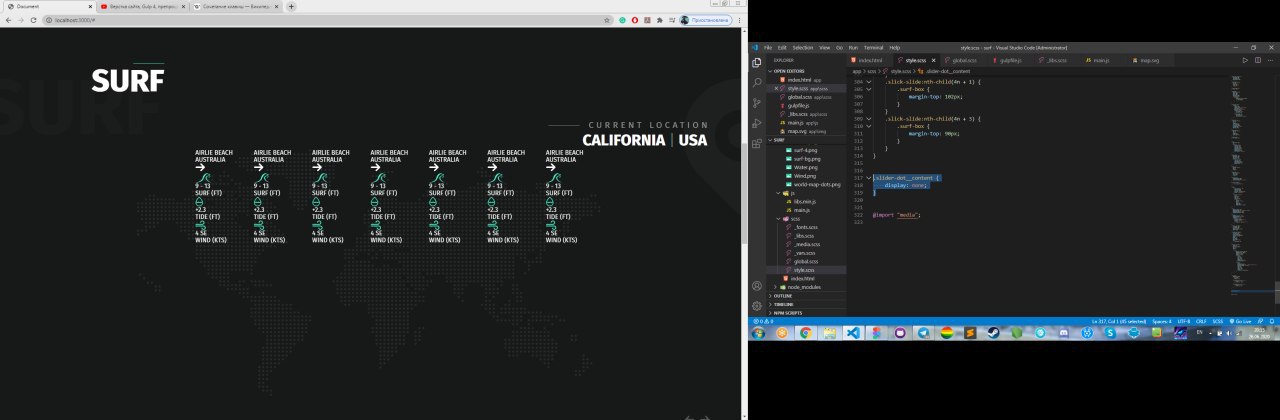
Task: Click the Opera extension icon in Chrome toolbar
Action: (x=635, y=20)
